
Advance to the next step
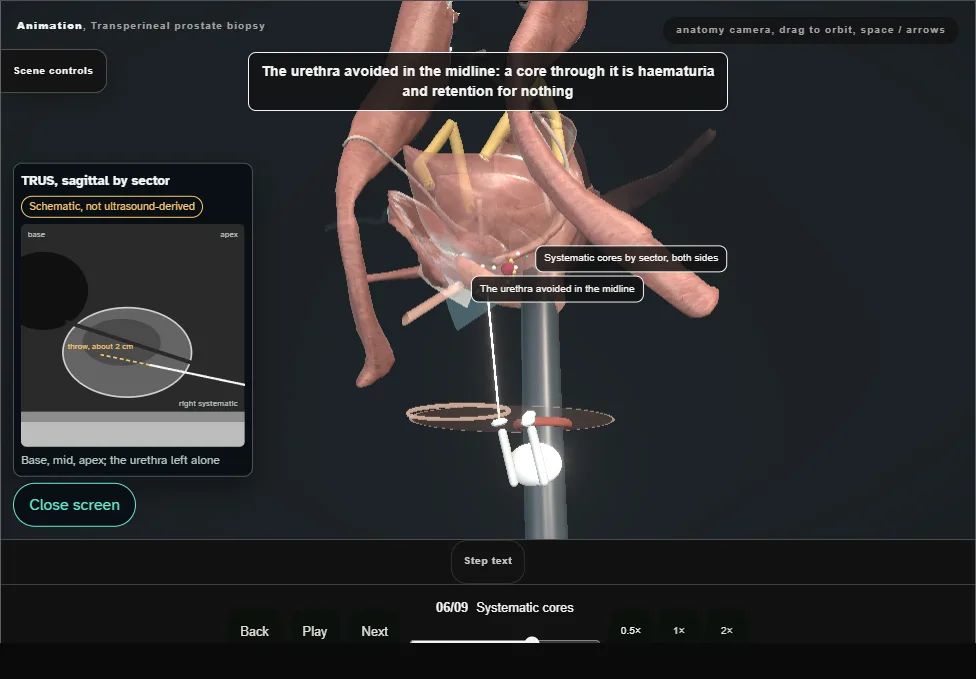[x=375, y=631]
